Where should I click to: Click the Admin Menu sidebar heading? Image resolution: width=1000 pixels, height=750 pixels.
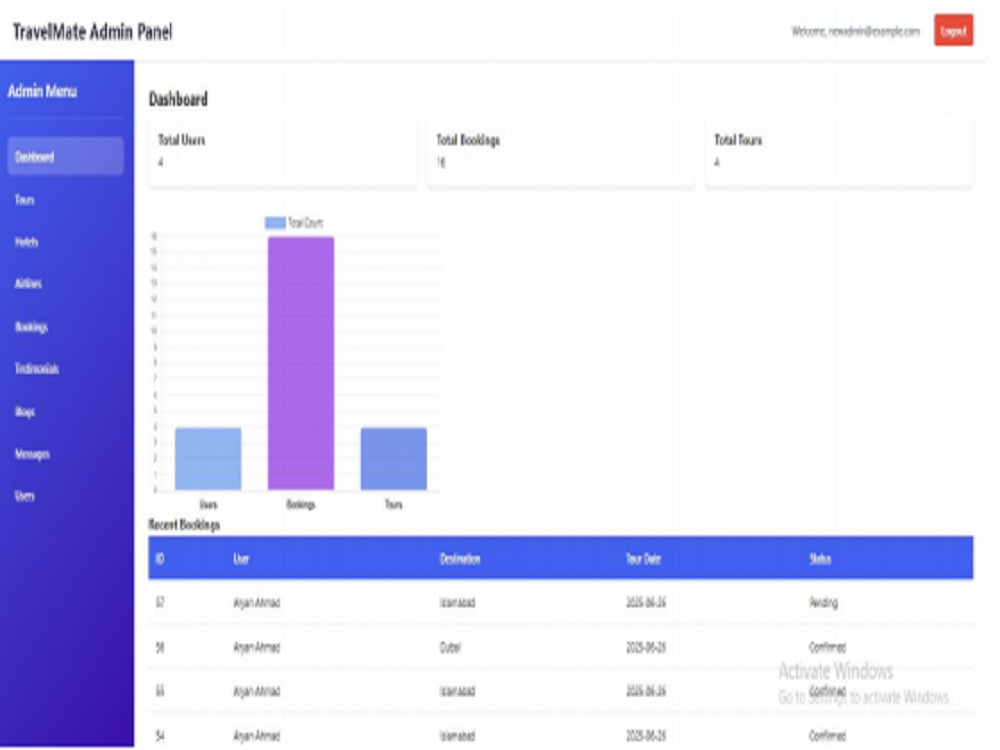[x=42, y=91]
